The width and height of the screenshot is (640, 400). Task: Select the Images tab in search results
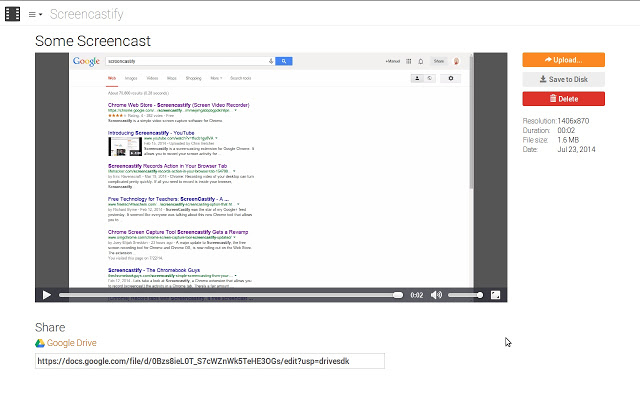click(131, 78)
